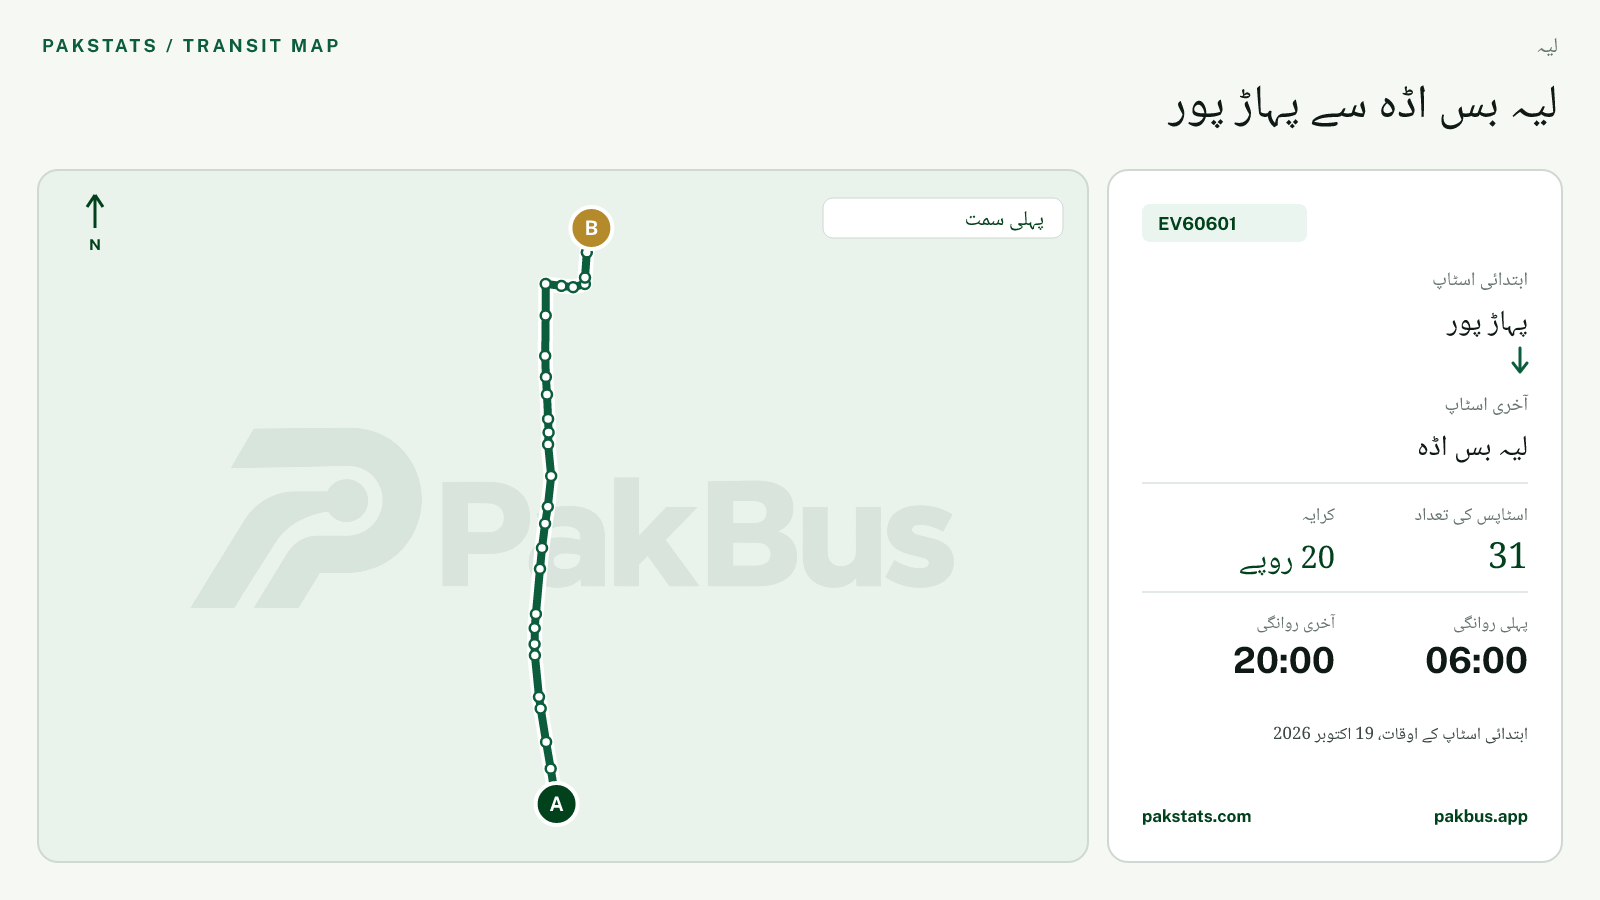The width and height of the screenshot is (1600, 900).
Task: Click the starting stop name پہاڑ پور
Action: (1487, 322)
